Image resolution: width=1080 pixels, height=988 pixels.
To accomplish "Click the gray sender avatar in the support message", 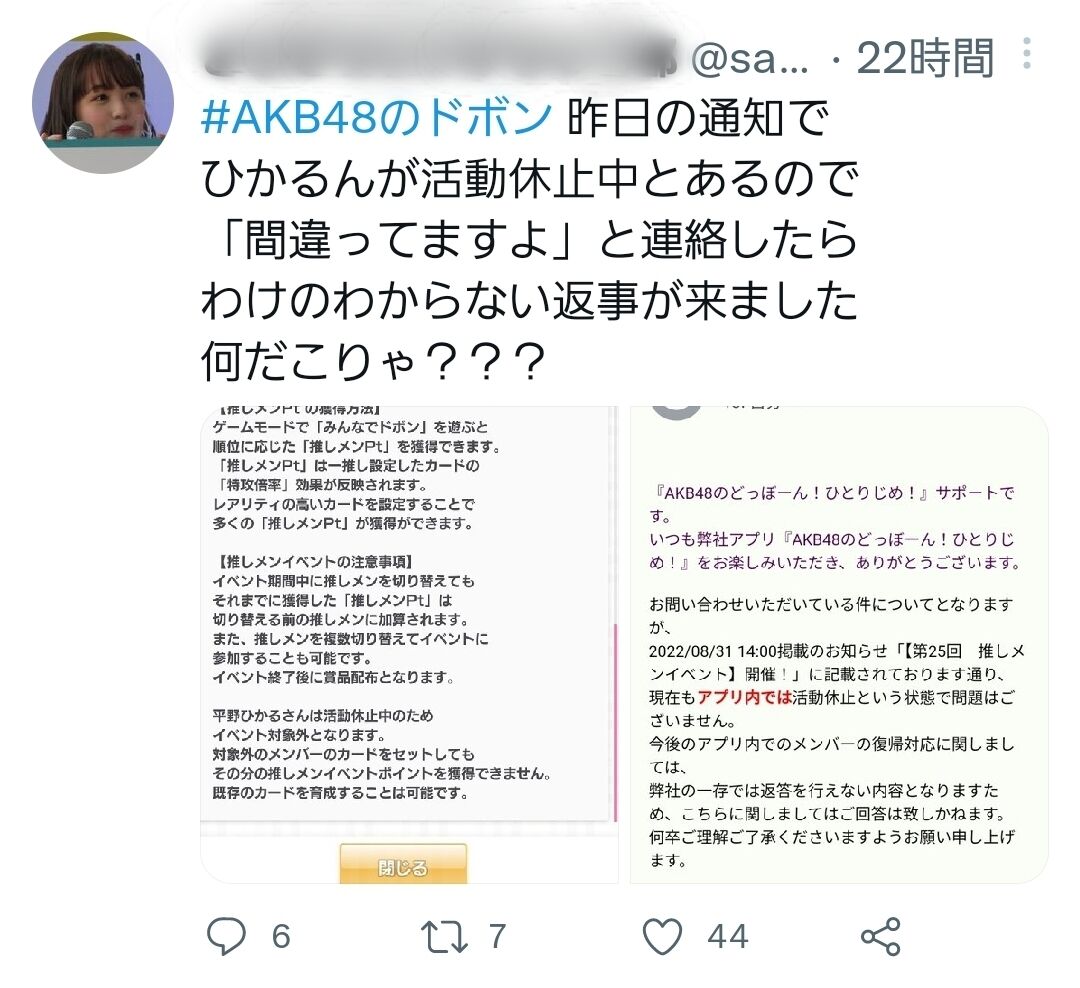I will coord(676,412).
